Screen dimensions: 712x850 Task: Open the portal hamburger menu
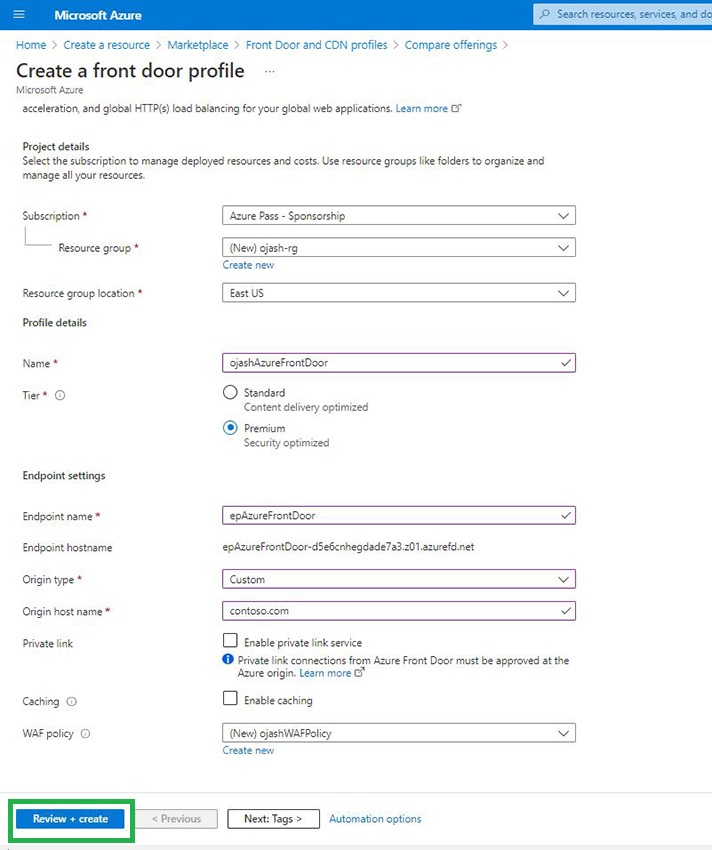tap(19, 15)
